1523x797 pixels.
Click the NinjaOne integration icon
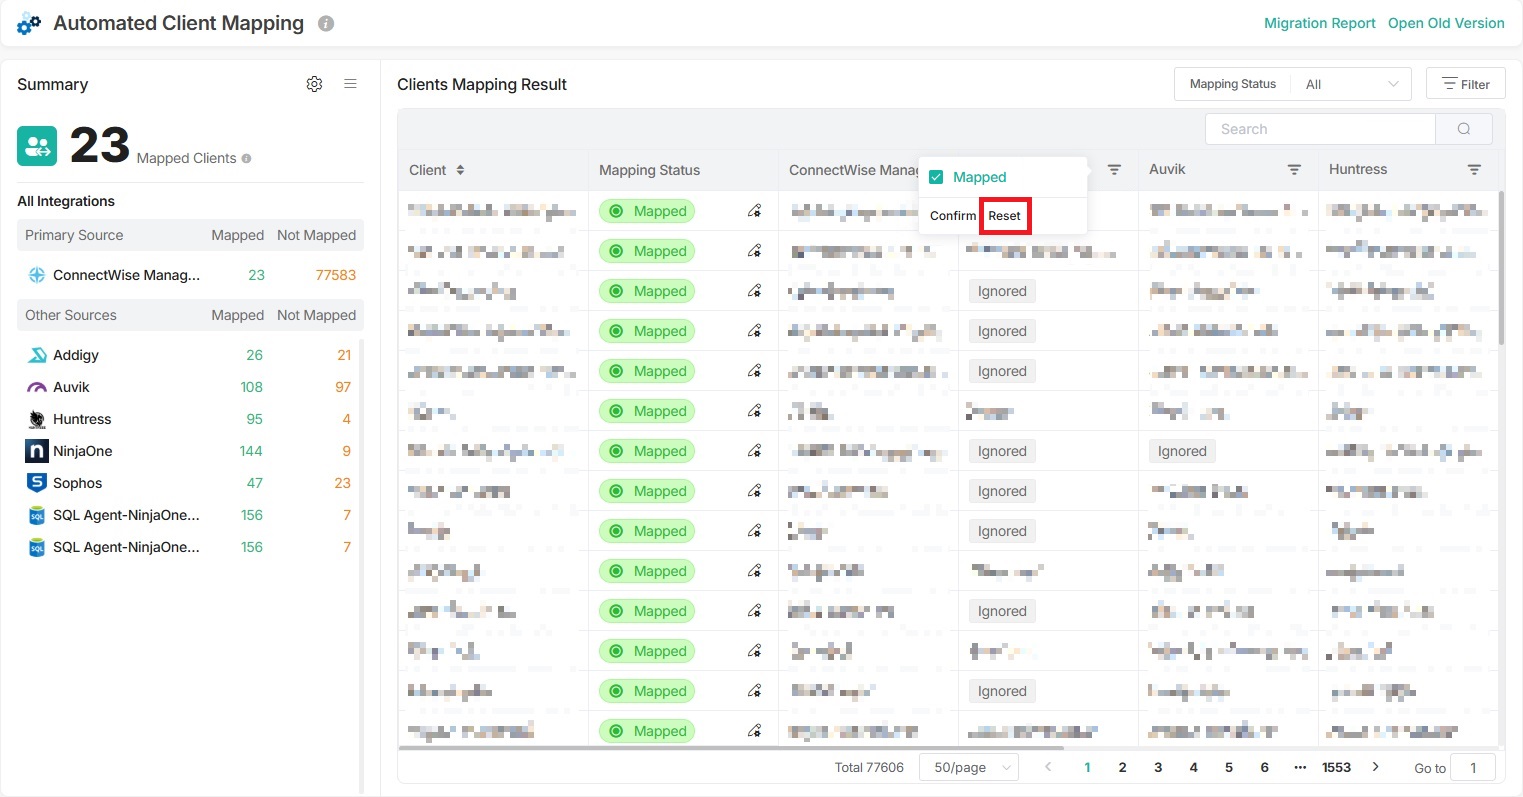[35, 451]
